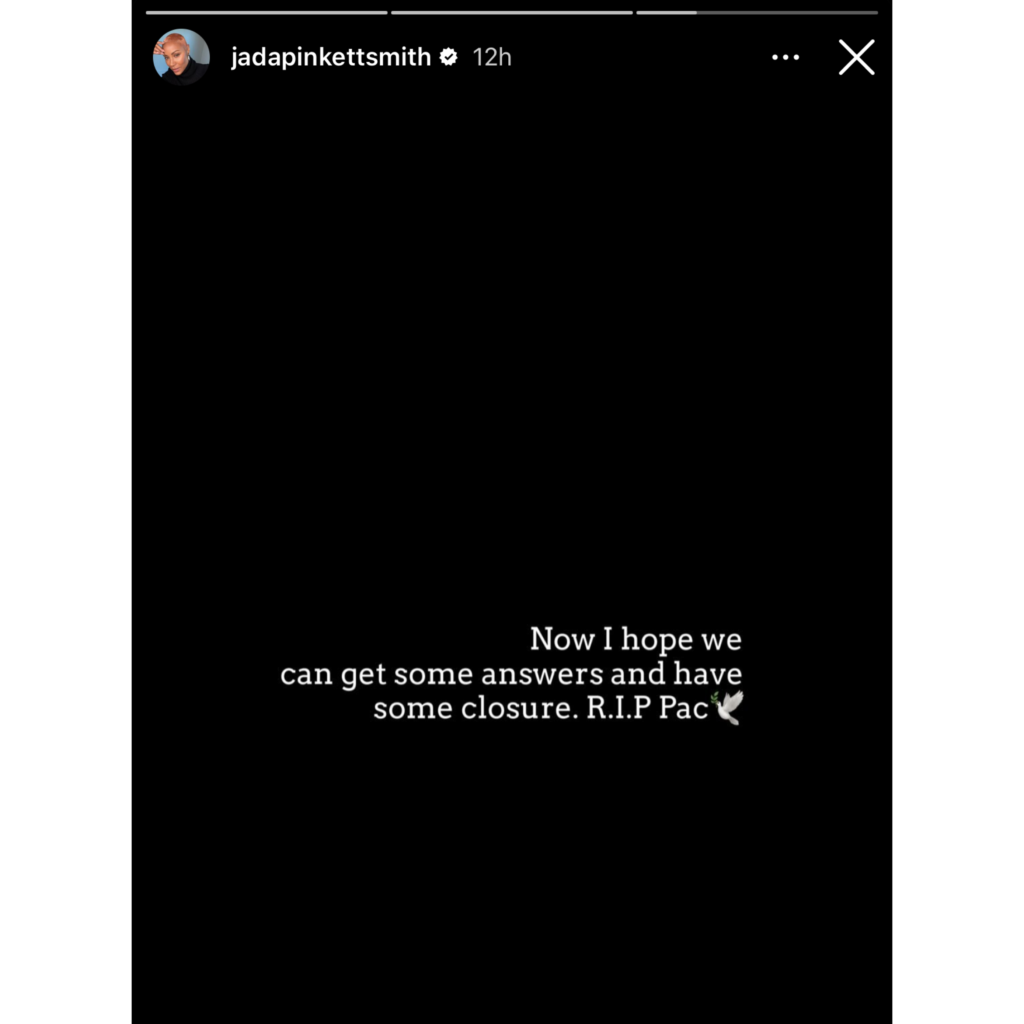Jump to the second story progress segment
The width and height of the screenshot is (1024, 1024).
coord(511,12)
